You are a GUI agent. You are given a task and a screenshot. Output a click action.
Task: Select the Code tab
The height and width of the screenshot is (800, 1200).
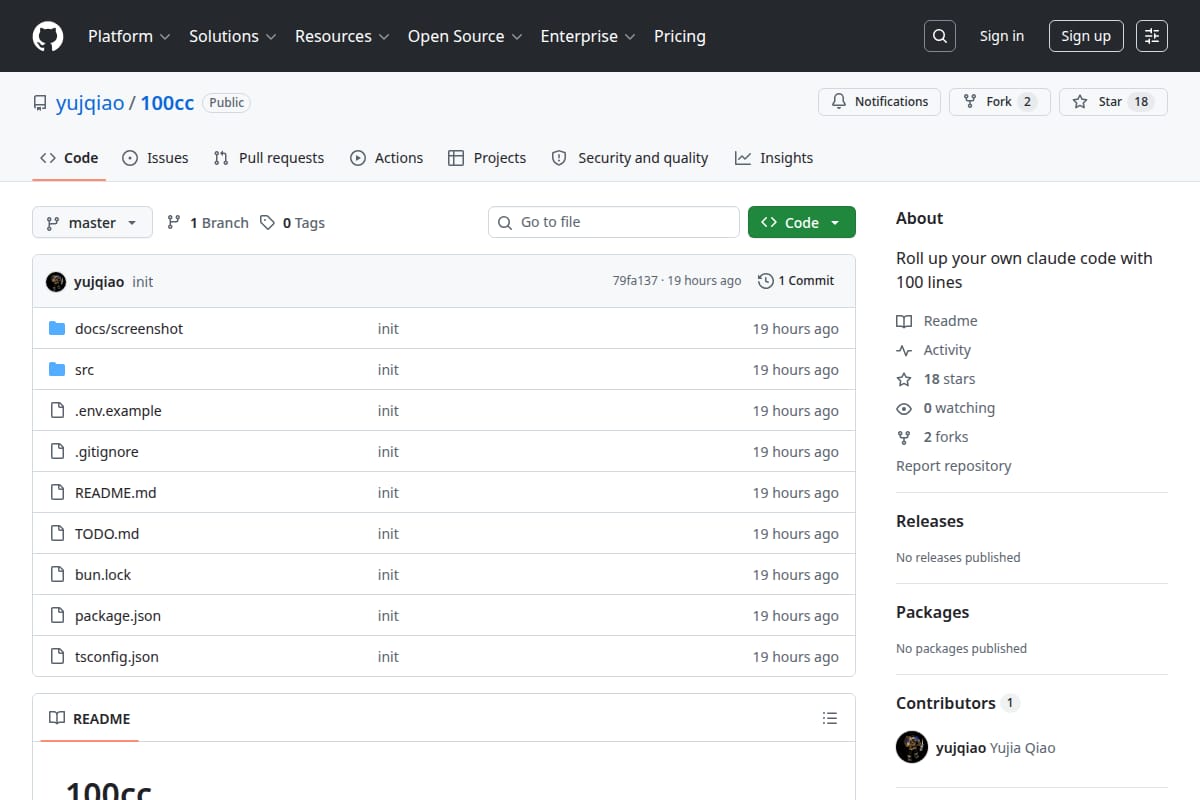(x=69, y=158)
